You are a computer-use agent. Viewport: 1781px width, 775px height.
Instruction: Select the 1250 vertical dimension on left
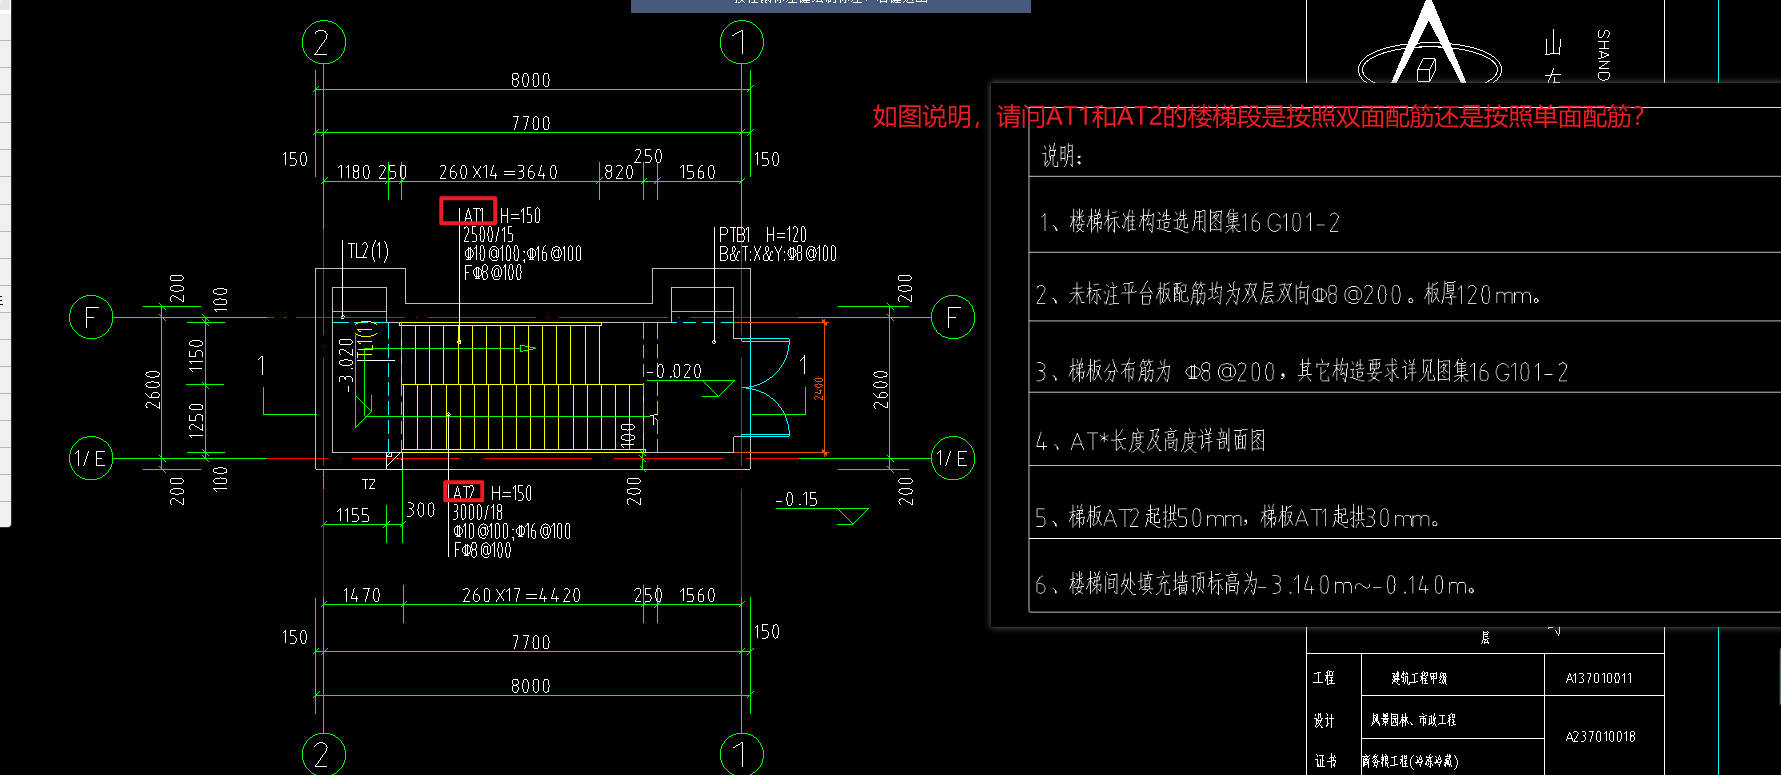click(x=196, y=420)
